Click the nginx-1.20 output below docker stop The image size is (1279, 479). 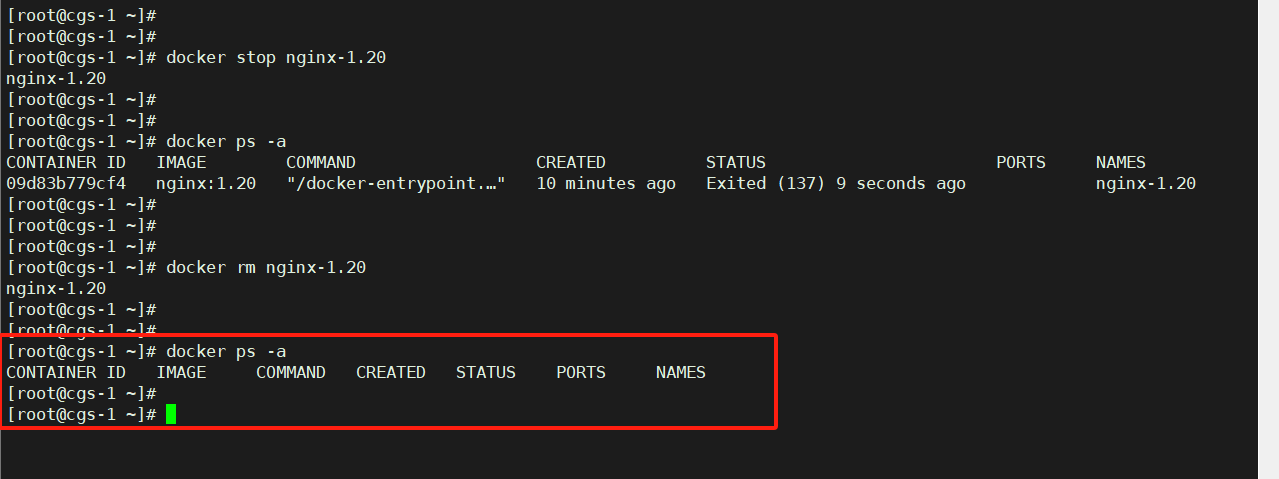tap(56, 78)
